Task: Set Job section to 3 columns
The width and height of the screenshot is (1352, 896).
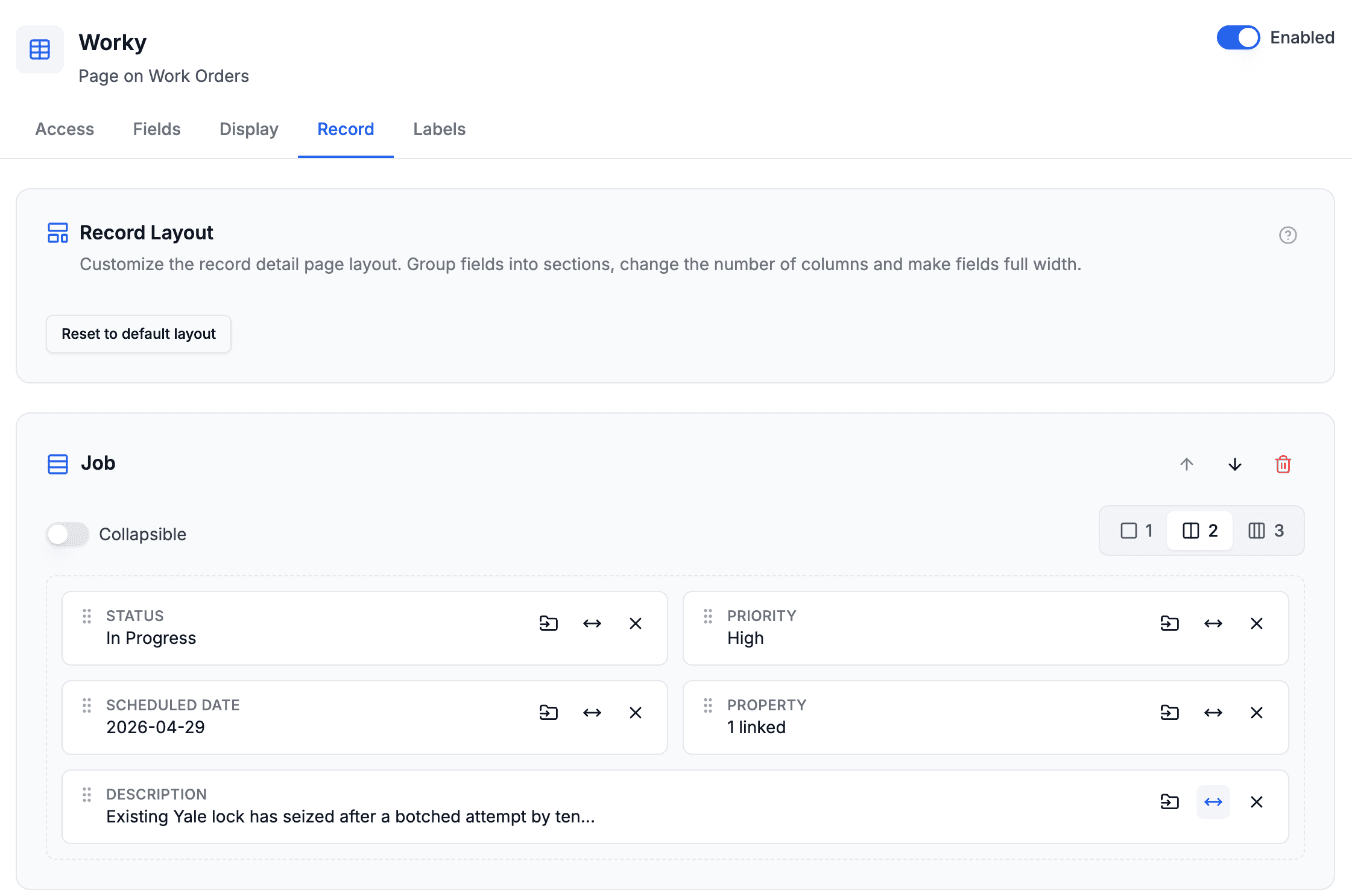Action: 1266,530
